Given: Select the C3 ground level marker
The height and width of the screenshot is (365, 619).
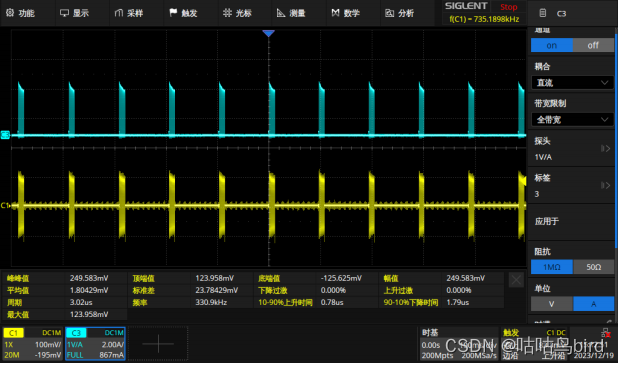Looking at the screenshot, I should 5,135.
